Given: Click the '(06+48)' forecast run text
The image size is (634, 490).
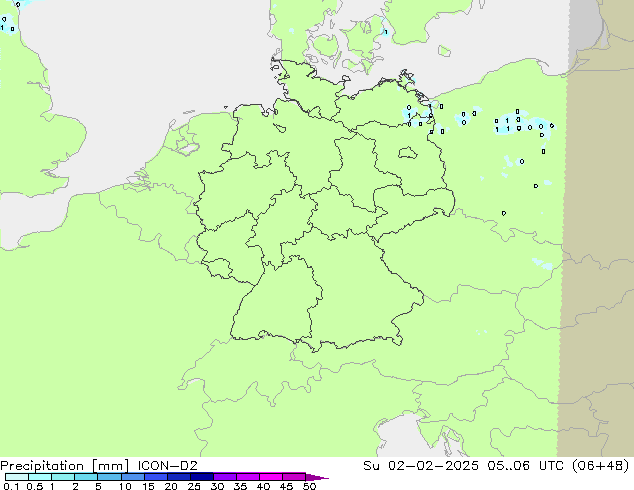Looking at the screenshot, I should 600,466.
